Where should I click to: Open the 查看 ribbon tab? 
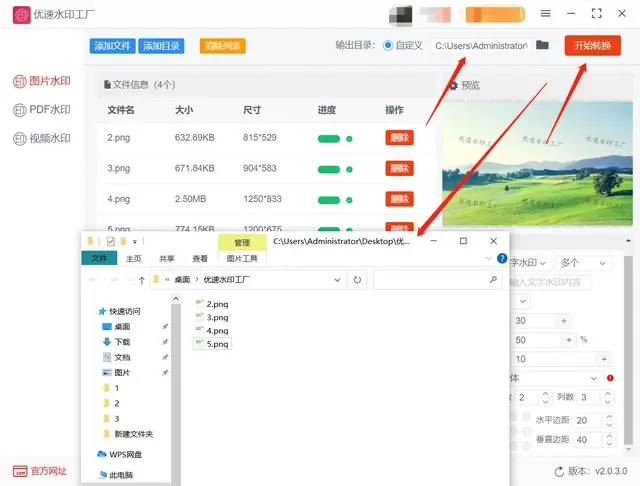(201, 258)
